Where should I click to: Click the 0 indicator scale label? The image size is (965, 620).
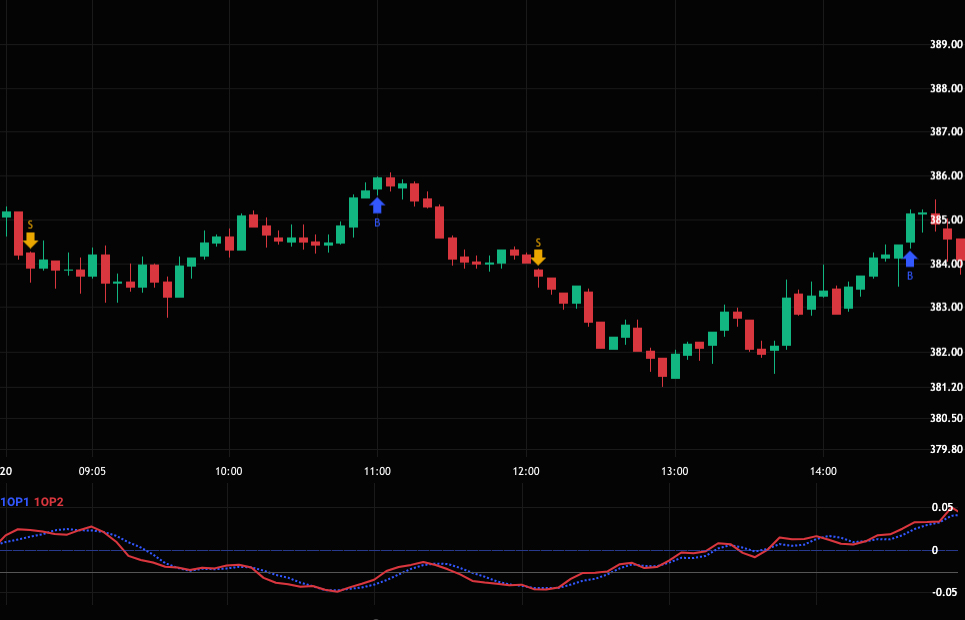[935, 550]
